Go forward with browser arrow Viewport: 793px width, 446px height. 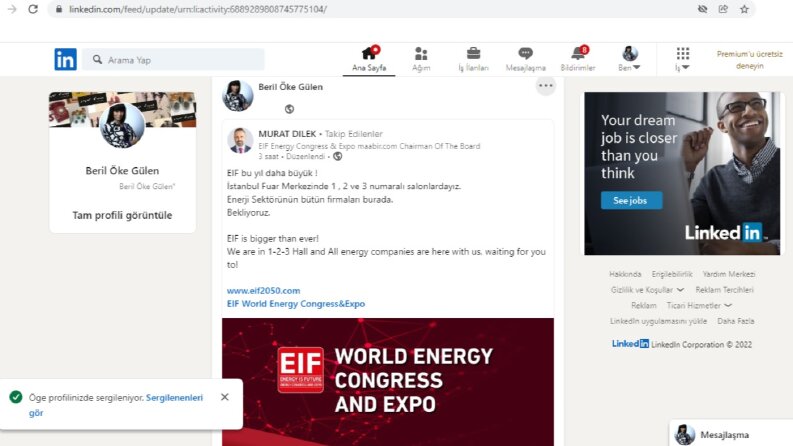[x=12, y=9]
